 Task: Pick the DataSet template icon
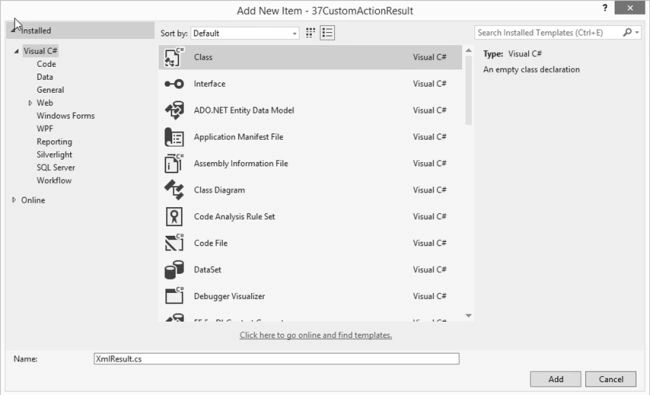point(174,269)
